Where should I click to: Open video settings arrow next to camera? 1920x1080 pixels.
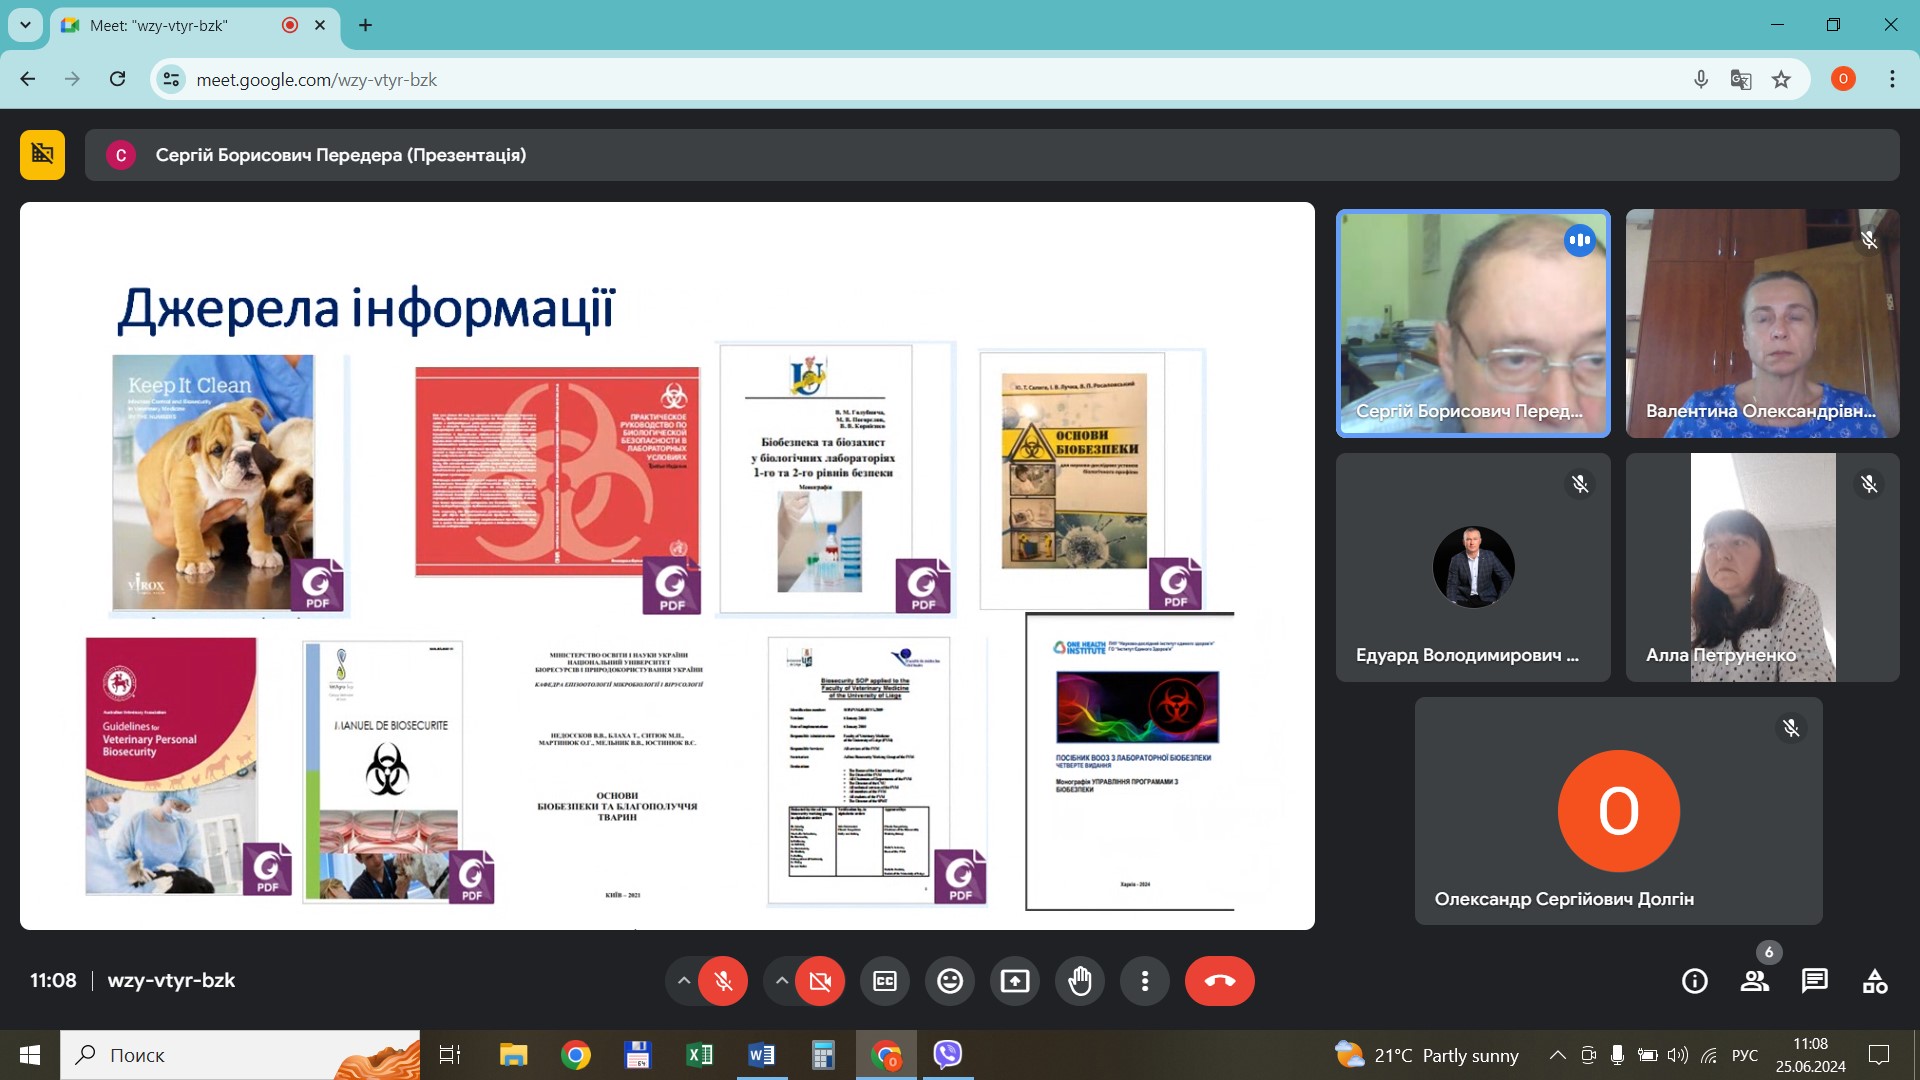pyautogui.click(x=781, y=981)
